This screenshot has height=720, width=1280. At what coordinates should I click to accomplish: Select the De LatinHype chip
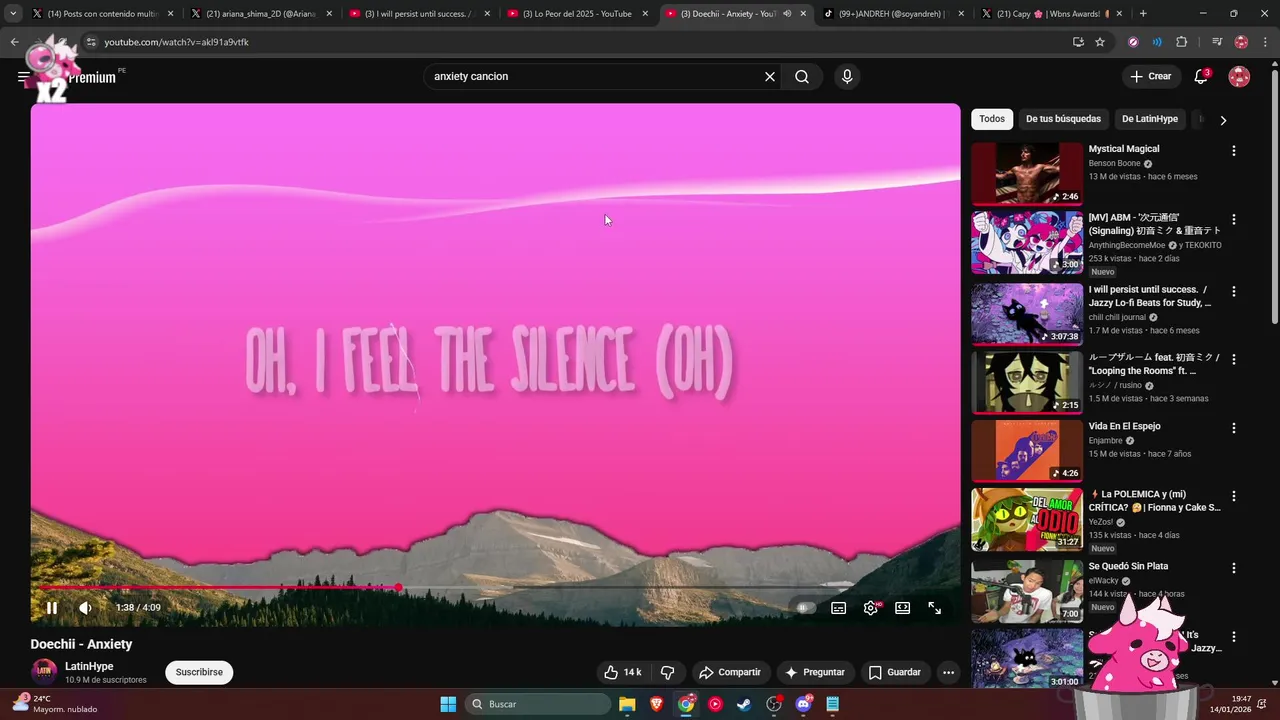1150,119
